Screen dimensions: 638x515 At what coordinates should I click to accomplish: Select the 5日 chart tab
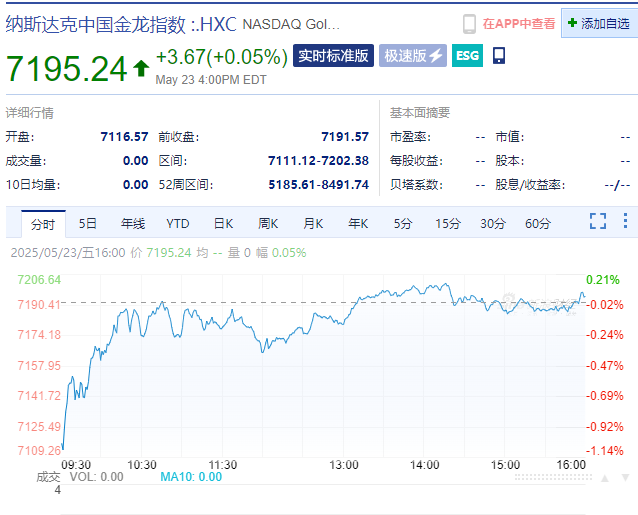click(x=87, y=223)
